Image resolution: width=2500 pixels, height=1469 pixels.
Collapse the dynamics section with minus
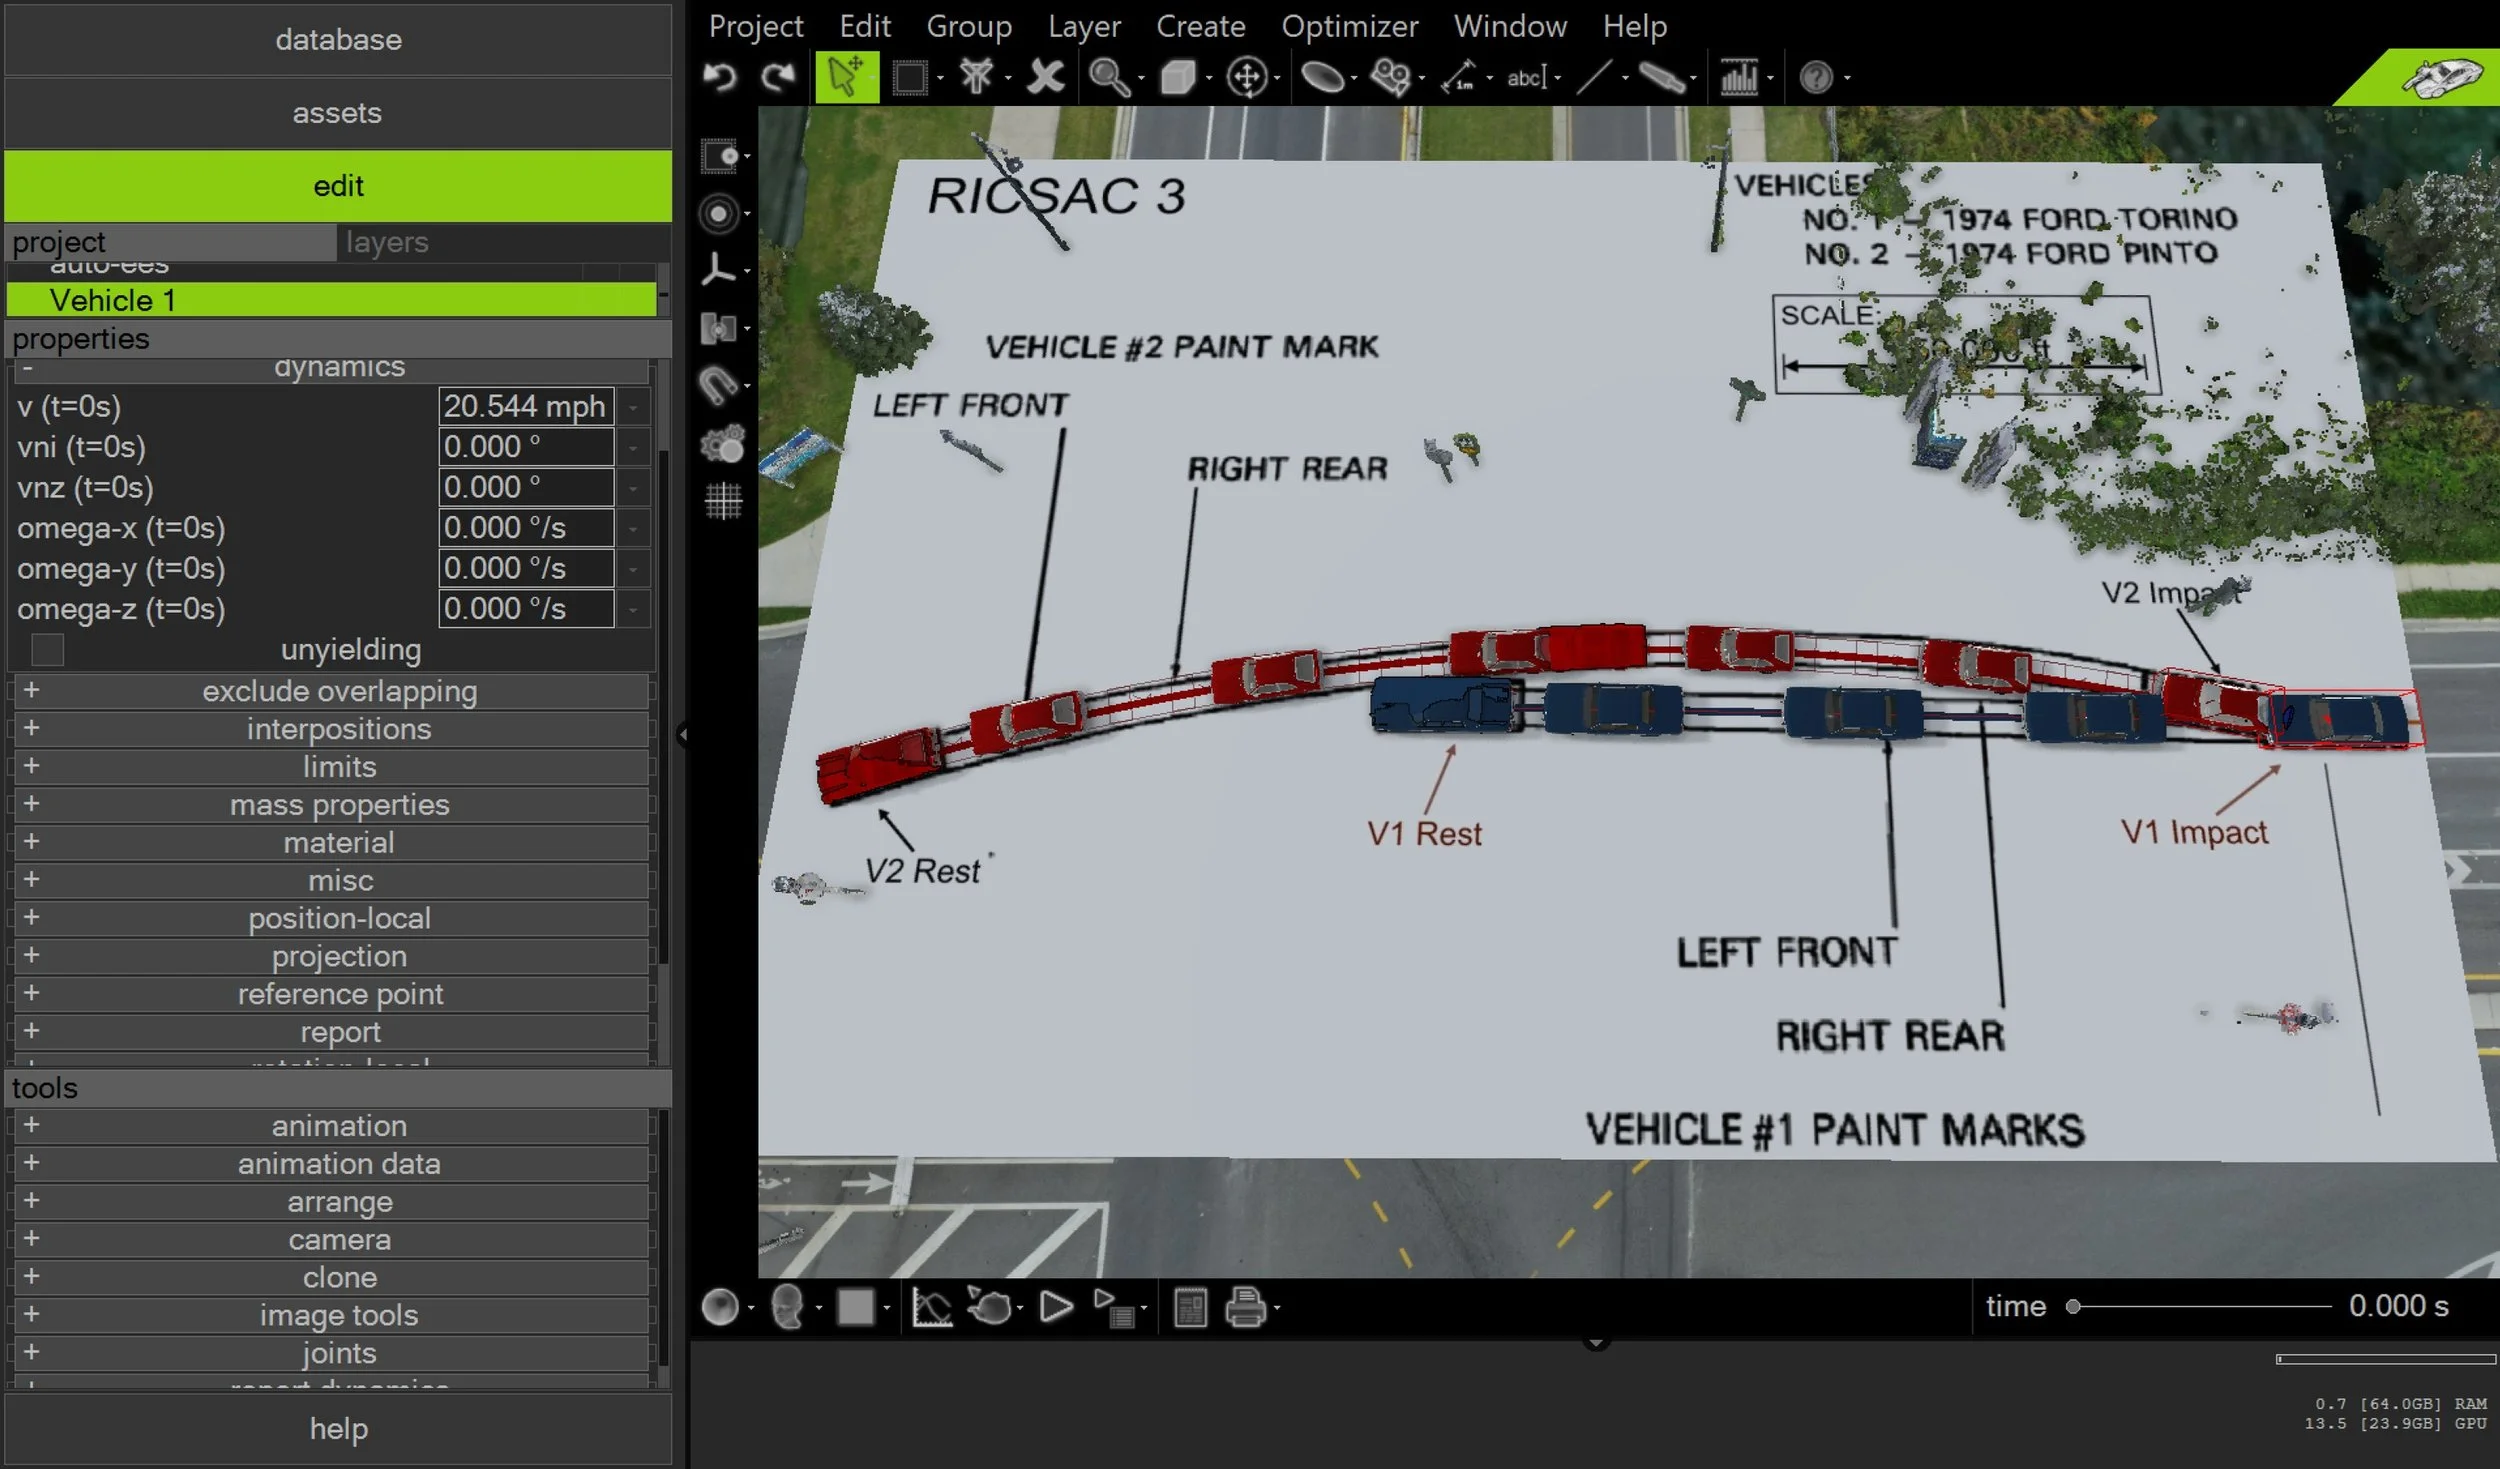click(x=27, y=368)
